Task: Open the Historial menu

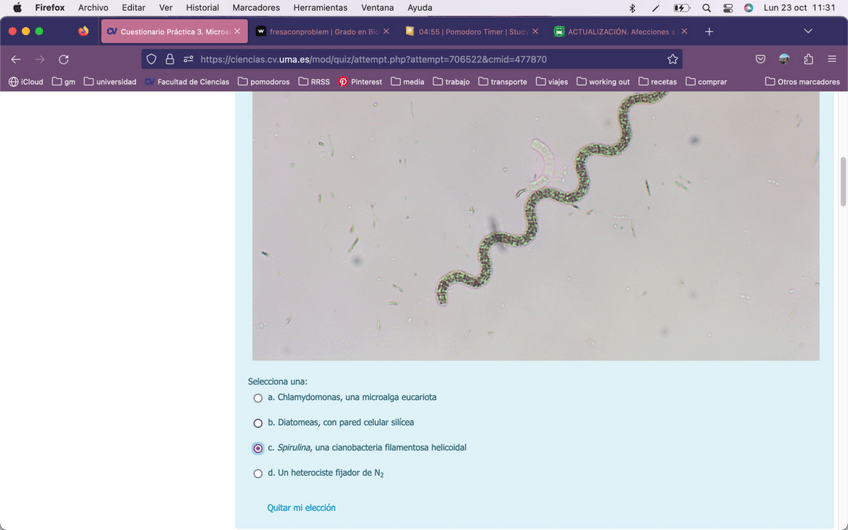Action: (x=202, y=8)
